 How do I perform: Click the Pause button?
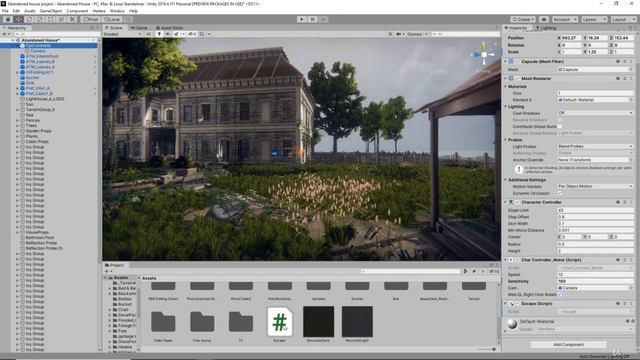click(313, 19)
